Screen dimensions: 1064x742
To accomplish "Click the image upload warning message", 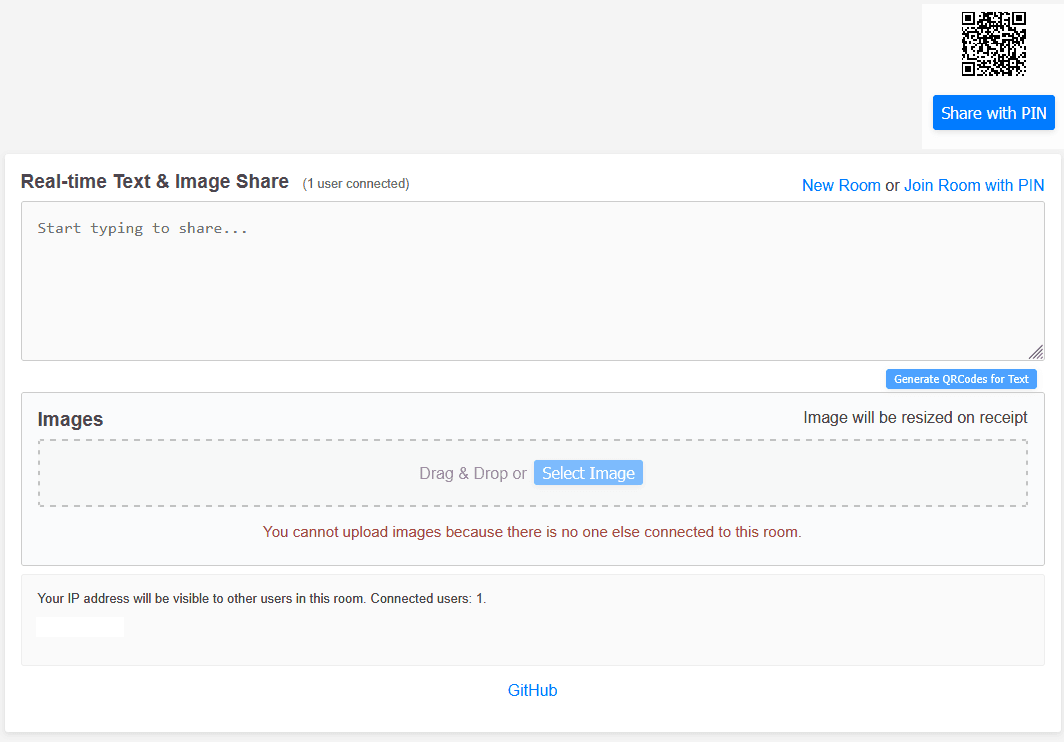I will [532, 531].
